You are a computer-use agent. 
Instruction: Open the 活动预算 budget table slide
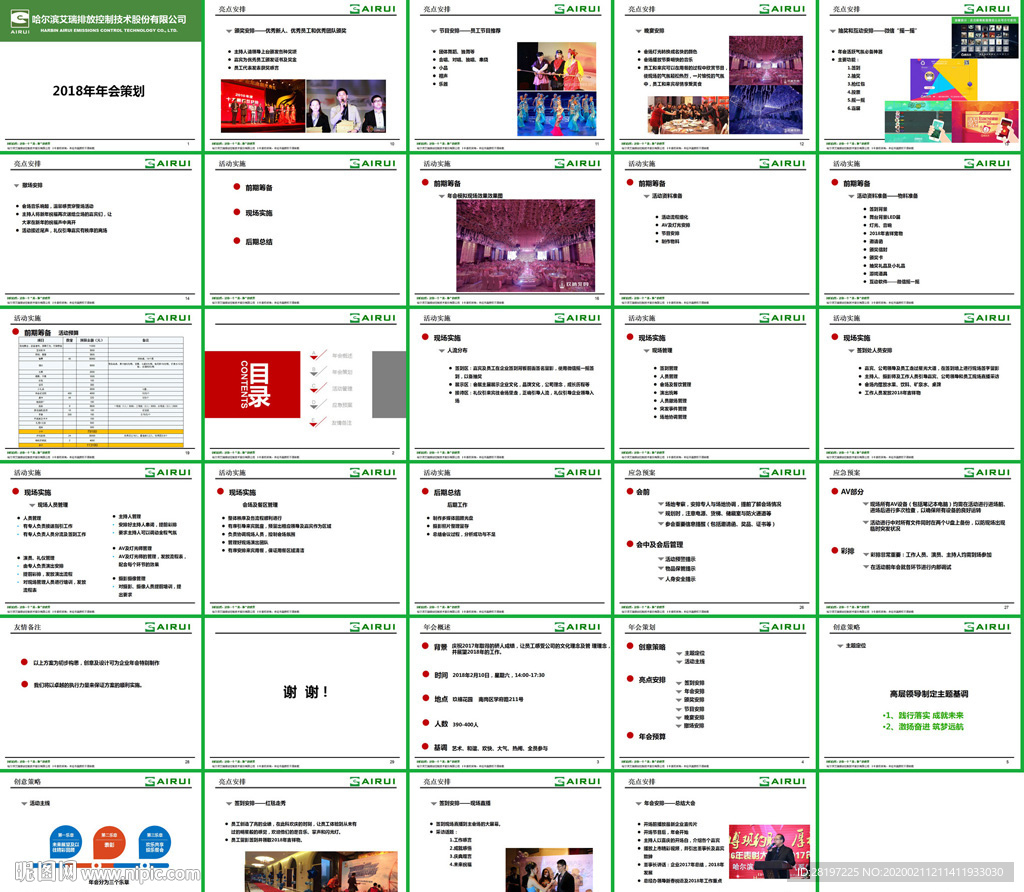(x=101, y=385)
